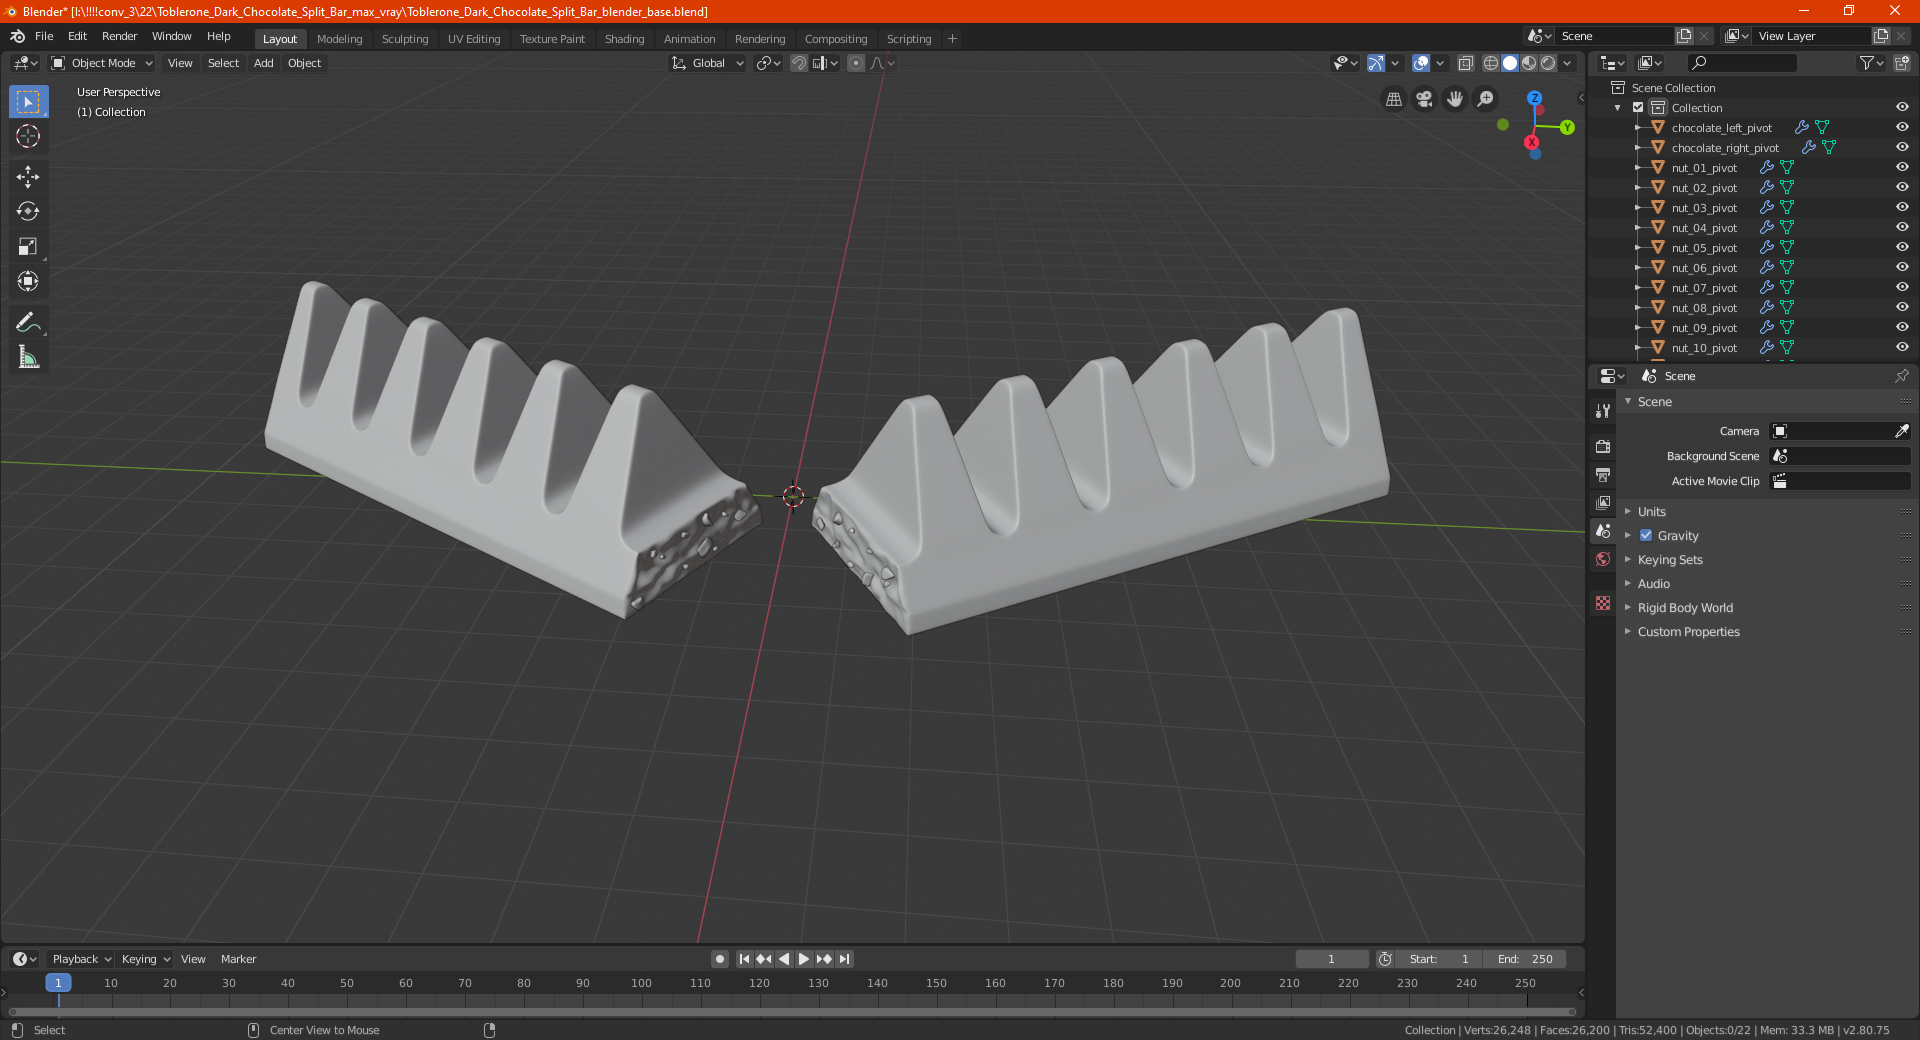Play the animation forward
This screenshot has height=1040, width=1920.
803,959
